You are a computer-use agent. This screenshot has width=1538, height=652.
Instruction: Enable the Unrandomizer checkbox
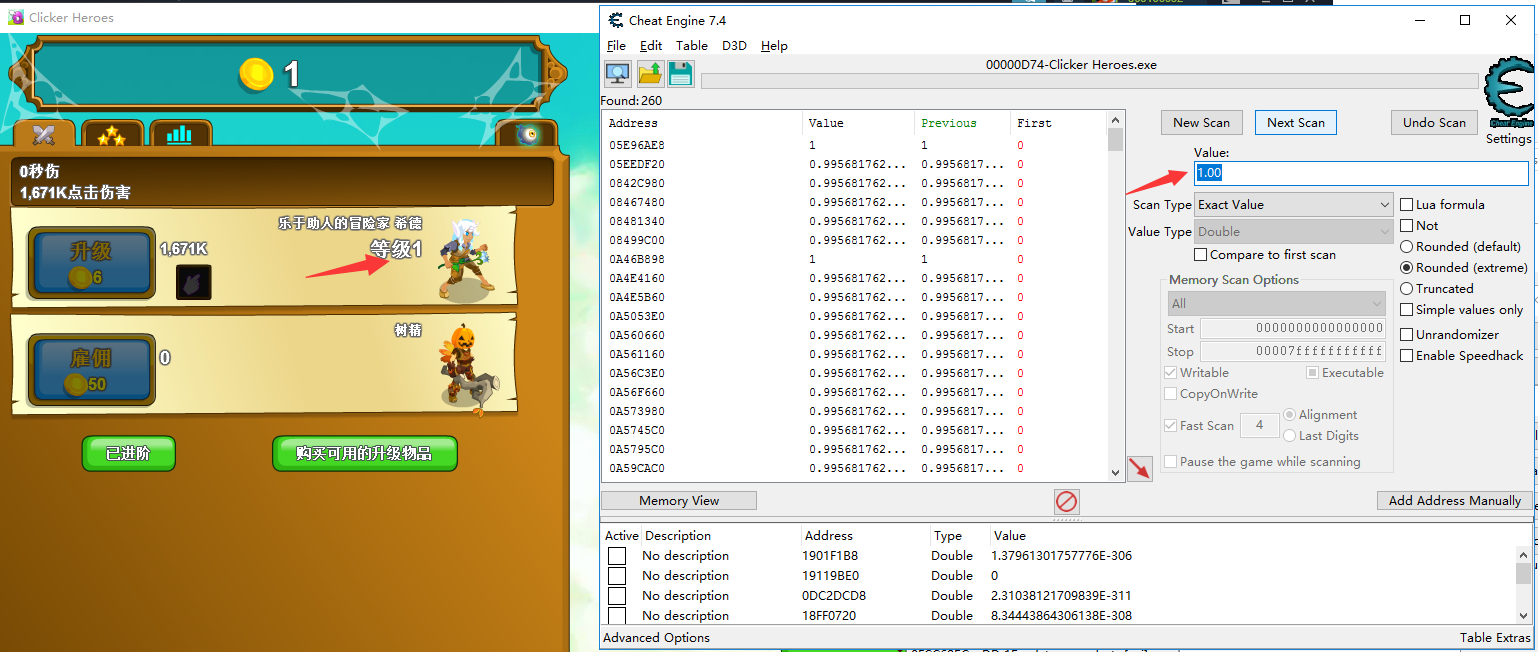pos(1407,334)
